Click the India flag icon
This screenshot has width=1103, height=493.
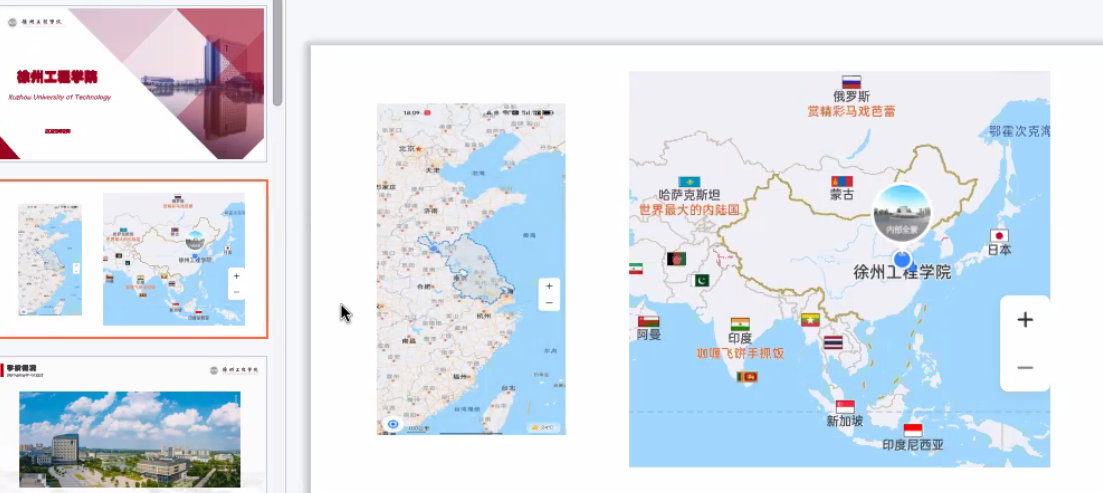tap(740, 324)
